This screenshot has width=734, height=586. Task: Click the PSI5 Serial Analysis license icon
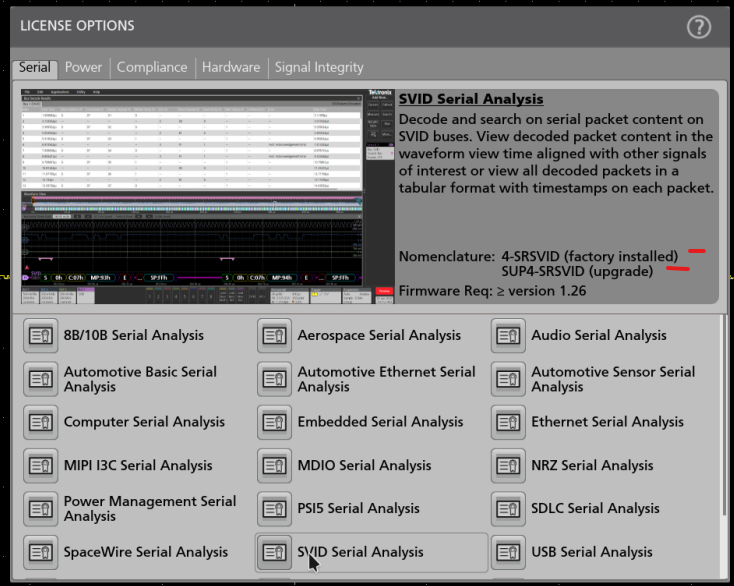pos(274,509)
